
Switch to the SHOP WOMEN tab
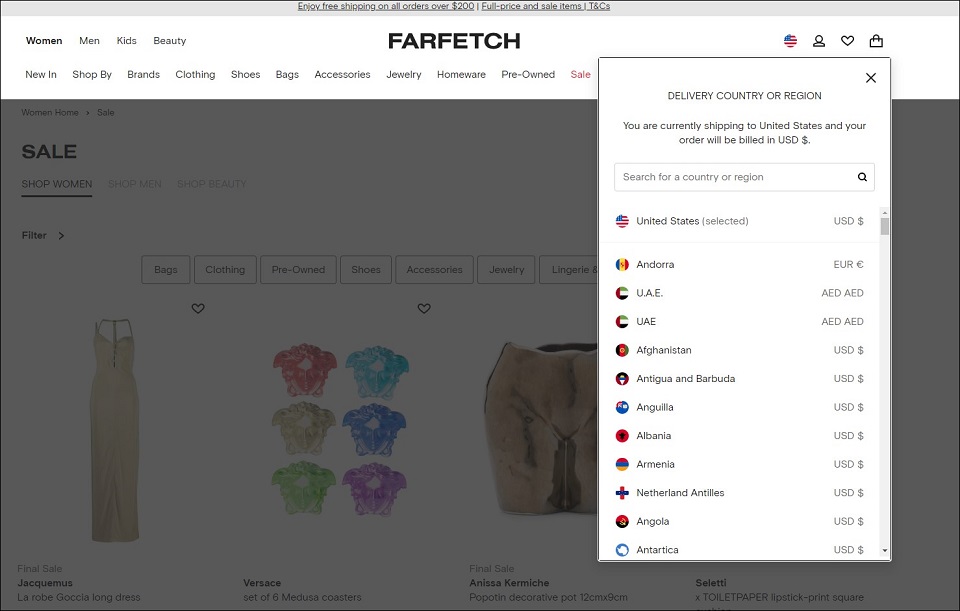(x=57, y=184)
